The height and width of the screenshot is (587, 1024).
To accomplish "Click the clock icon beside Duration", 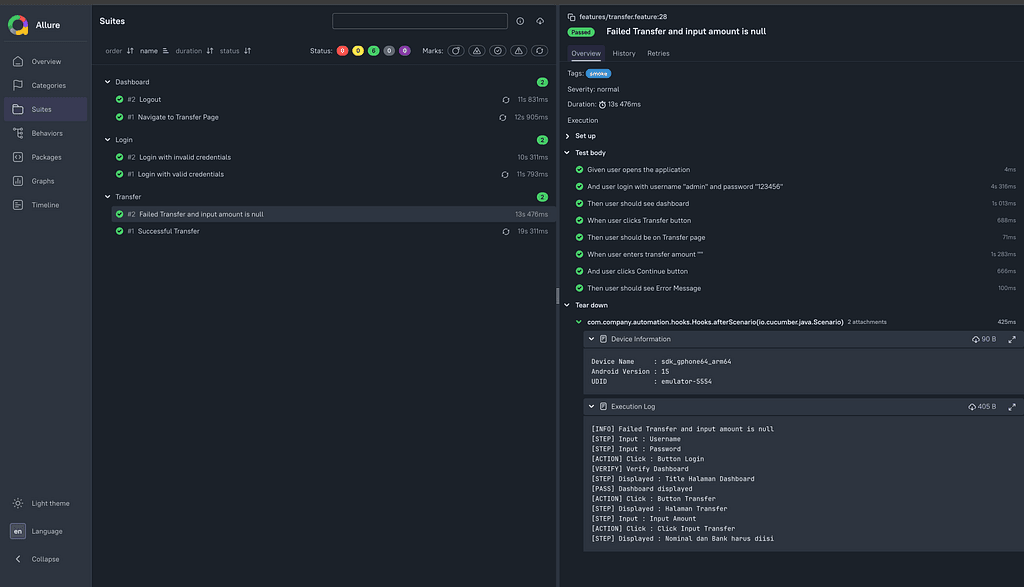I will (x=602, y=104).
